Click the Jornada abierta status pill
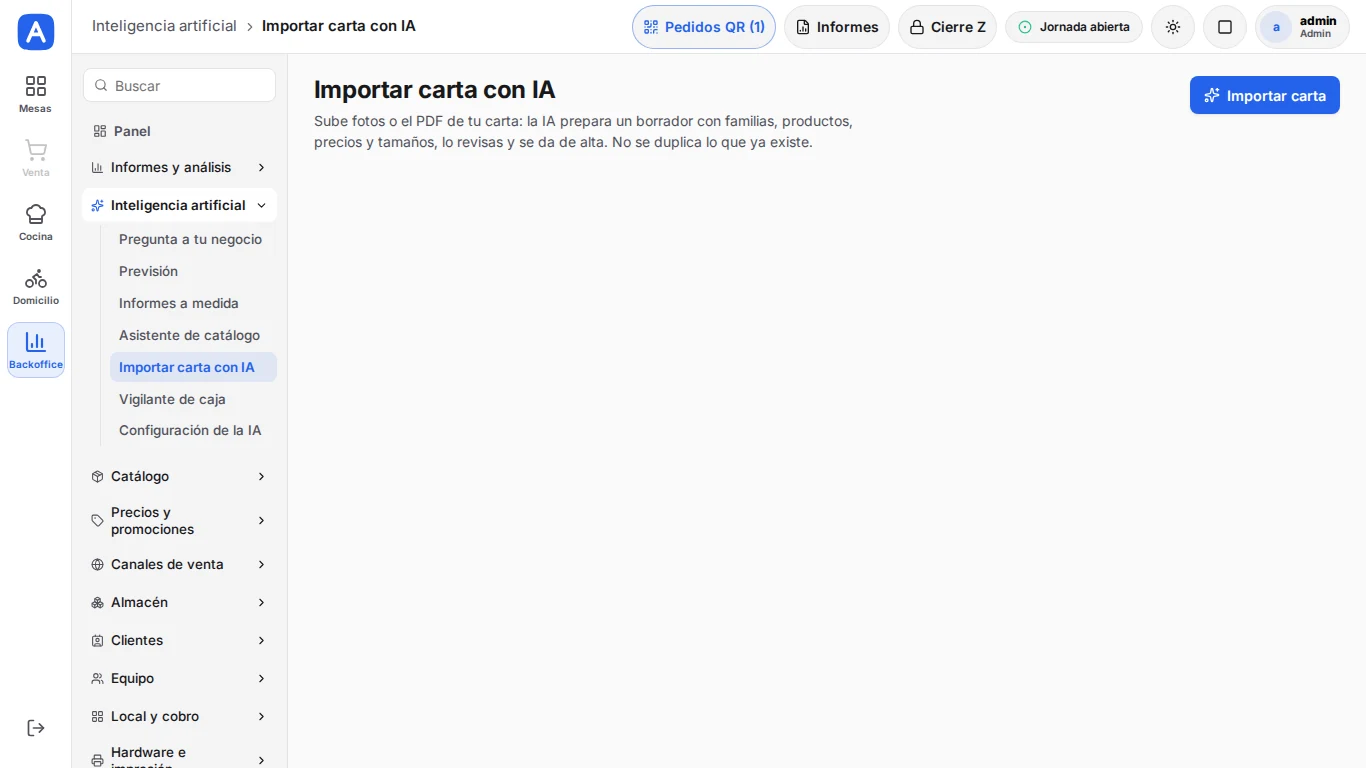This screenshot has width=1366, height=768. [x=1074, y=27]
